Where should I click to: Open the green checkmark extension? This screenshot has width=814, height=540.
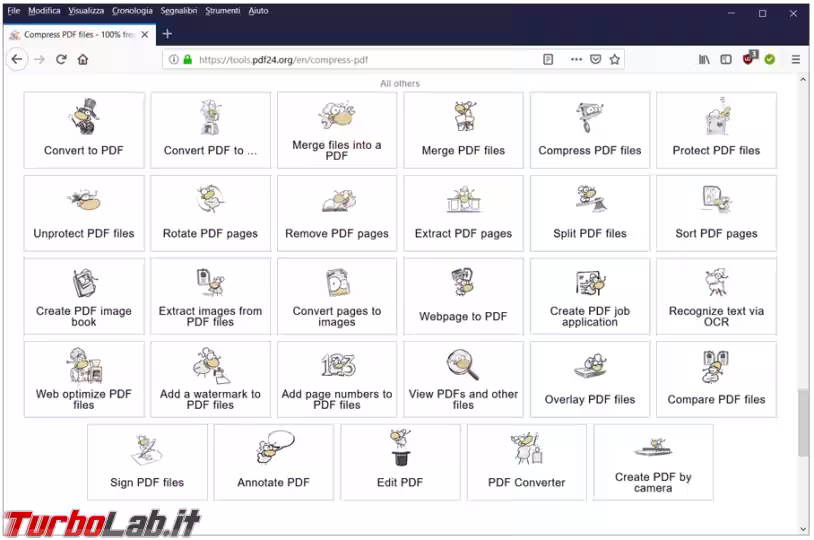[770, 60]
